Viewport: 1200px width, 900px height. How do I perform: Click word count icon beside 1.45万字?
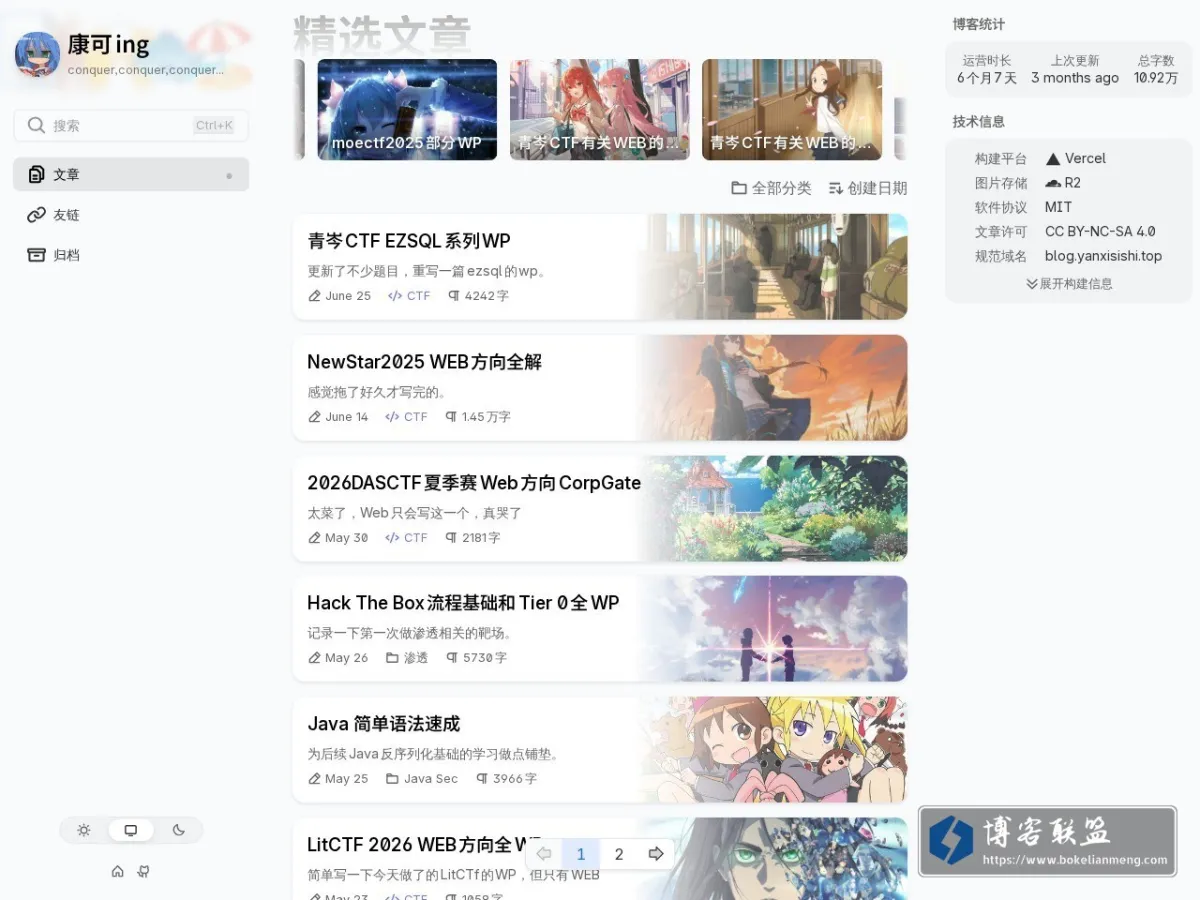451,417
